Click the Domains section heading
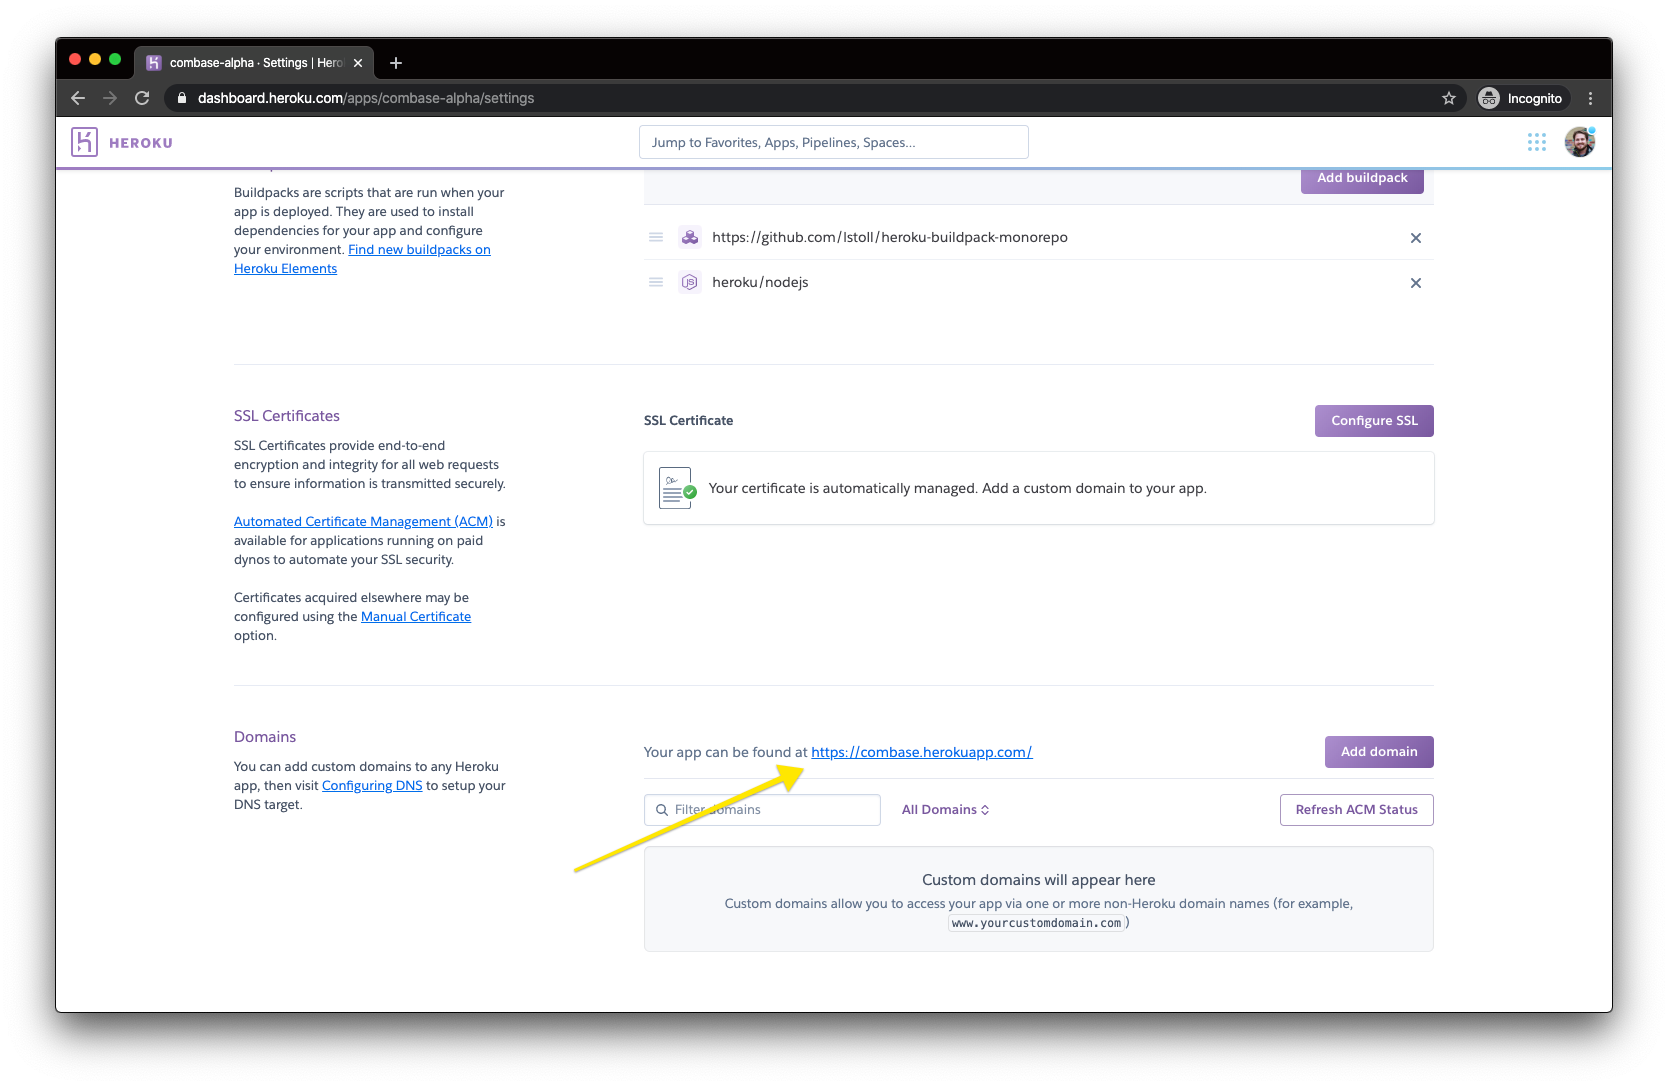This screenshot has width=1668, height=1086. 265,737
